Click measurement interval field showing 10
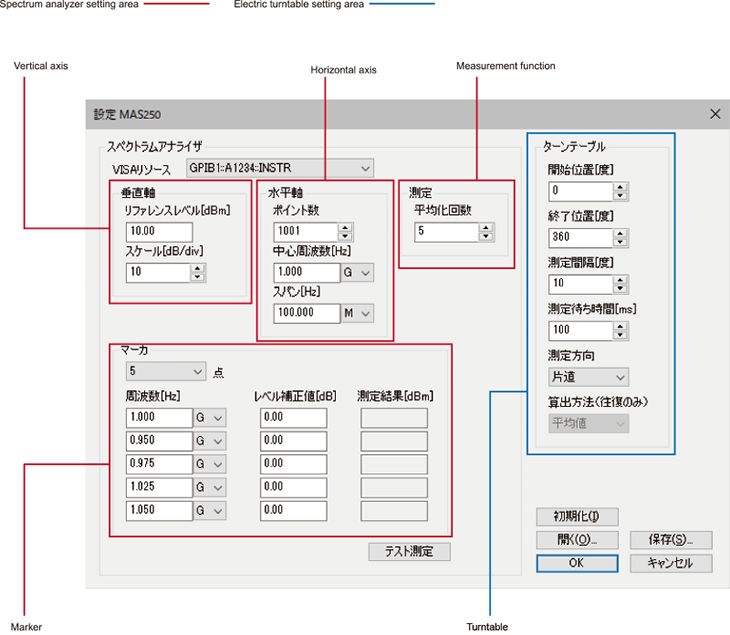Viewport: 730px width, 635px height. click(x=581, y=284)
